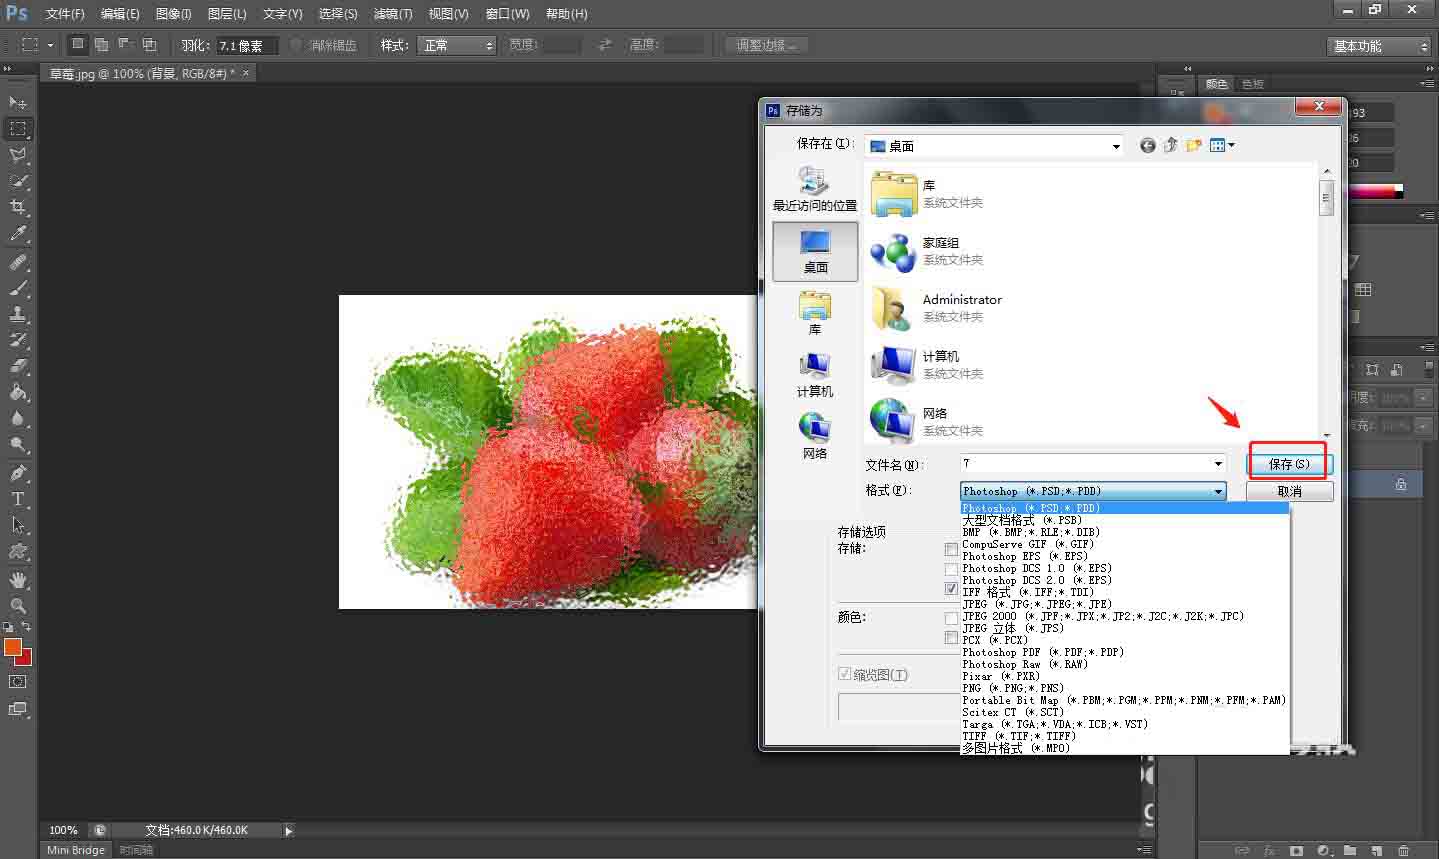Choose the Eyedropper tool

(x=18, y=234)
